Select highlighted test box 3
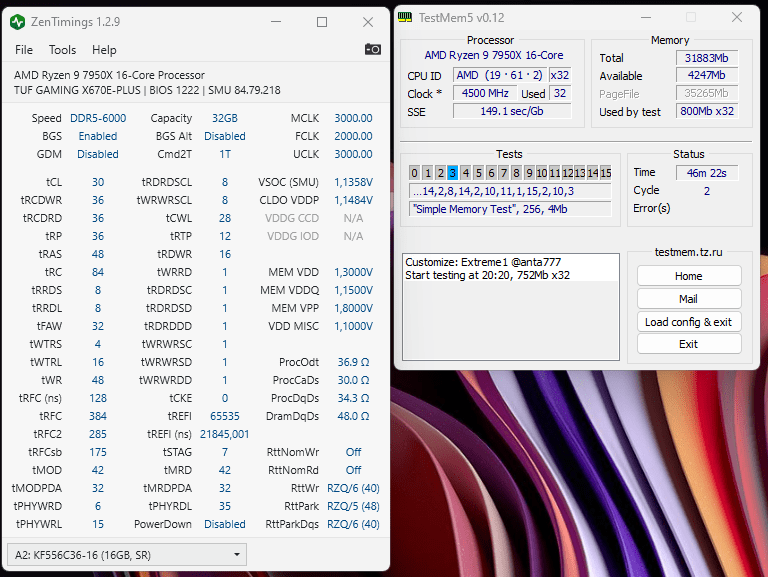 coord(453,173)
